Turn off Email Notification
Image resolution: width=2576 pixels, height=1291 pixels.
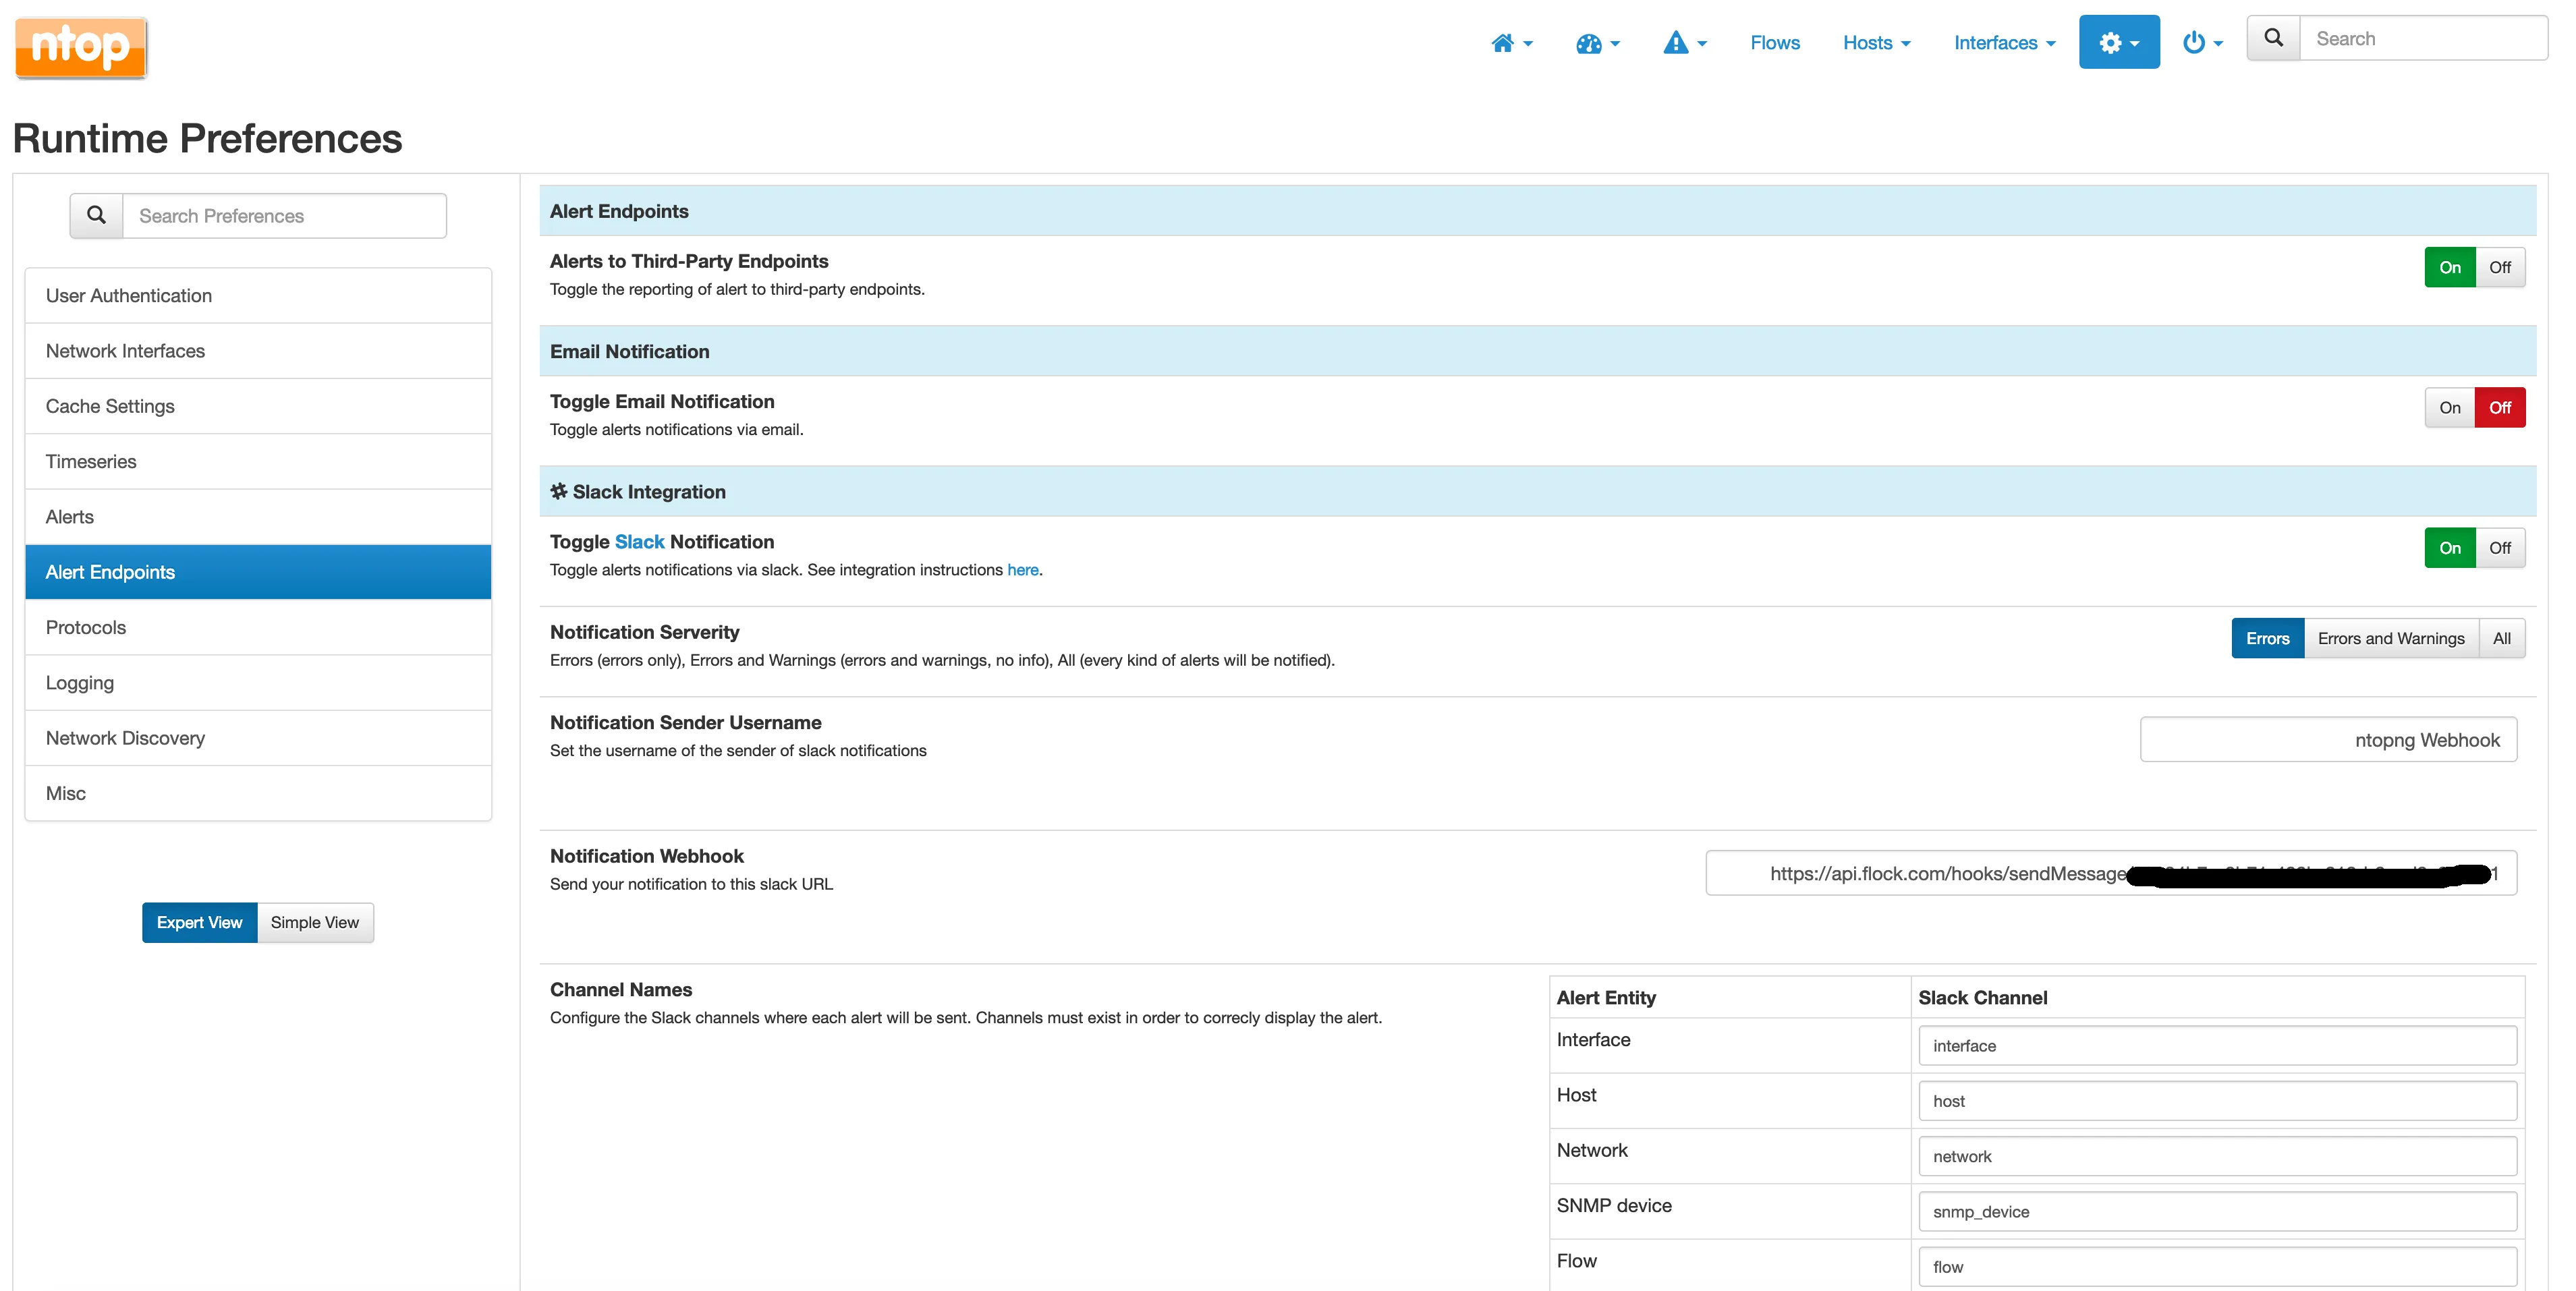[2499, 407]
